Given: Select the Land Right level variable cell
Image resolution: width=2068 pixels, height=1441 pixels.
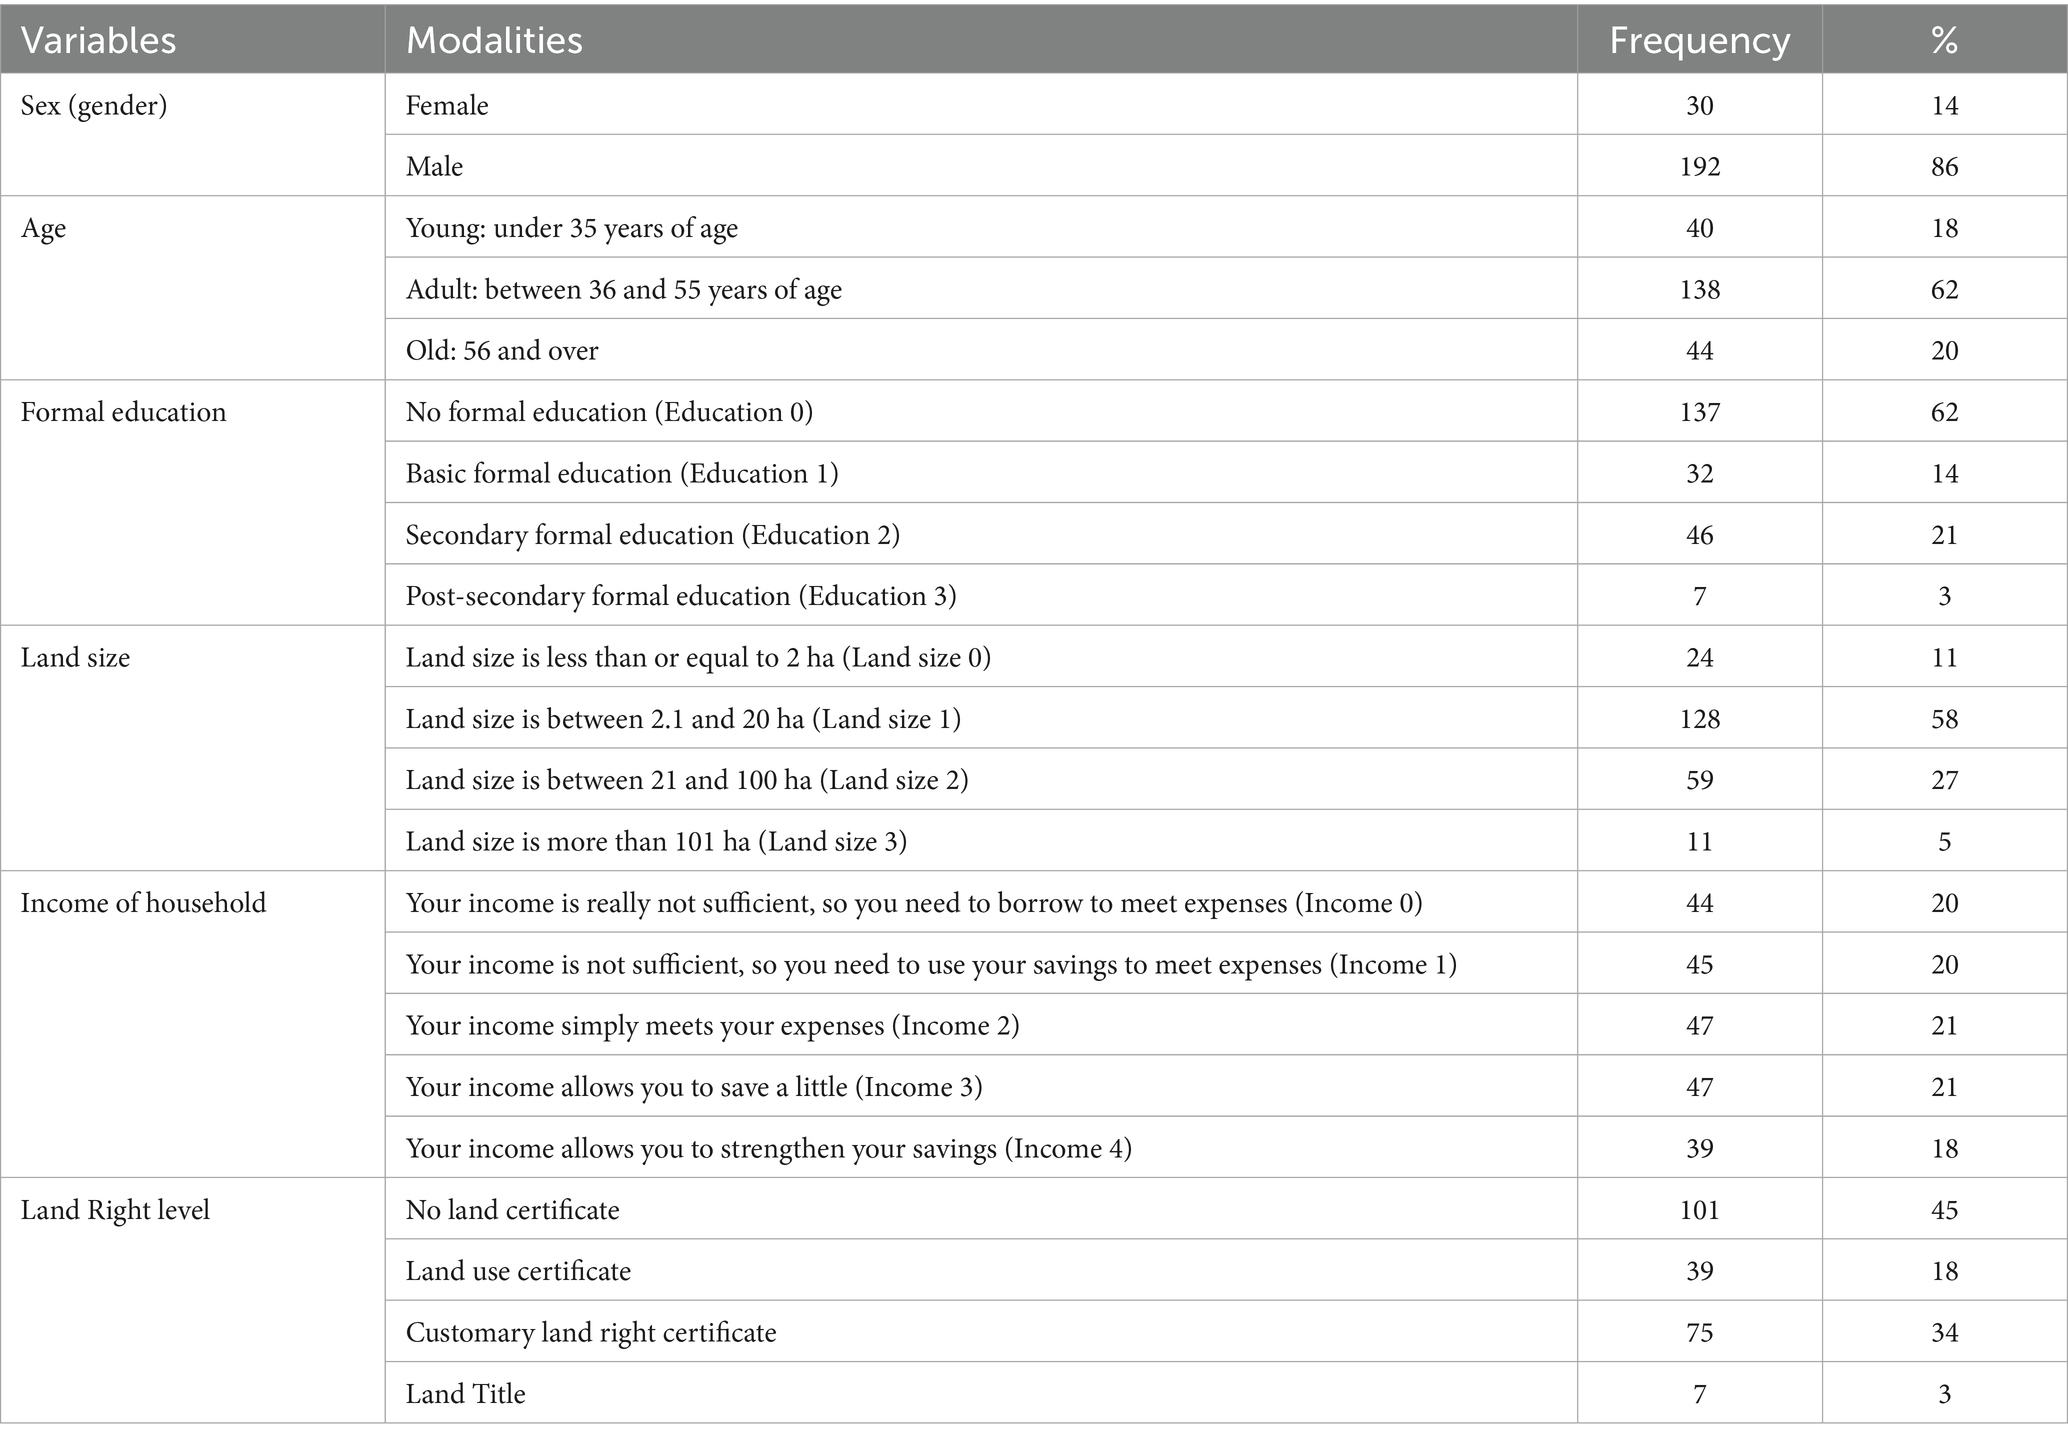Looking at the screenshot, I should coord(115,1210).
